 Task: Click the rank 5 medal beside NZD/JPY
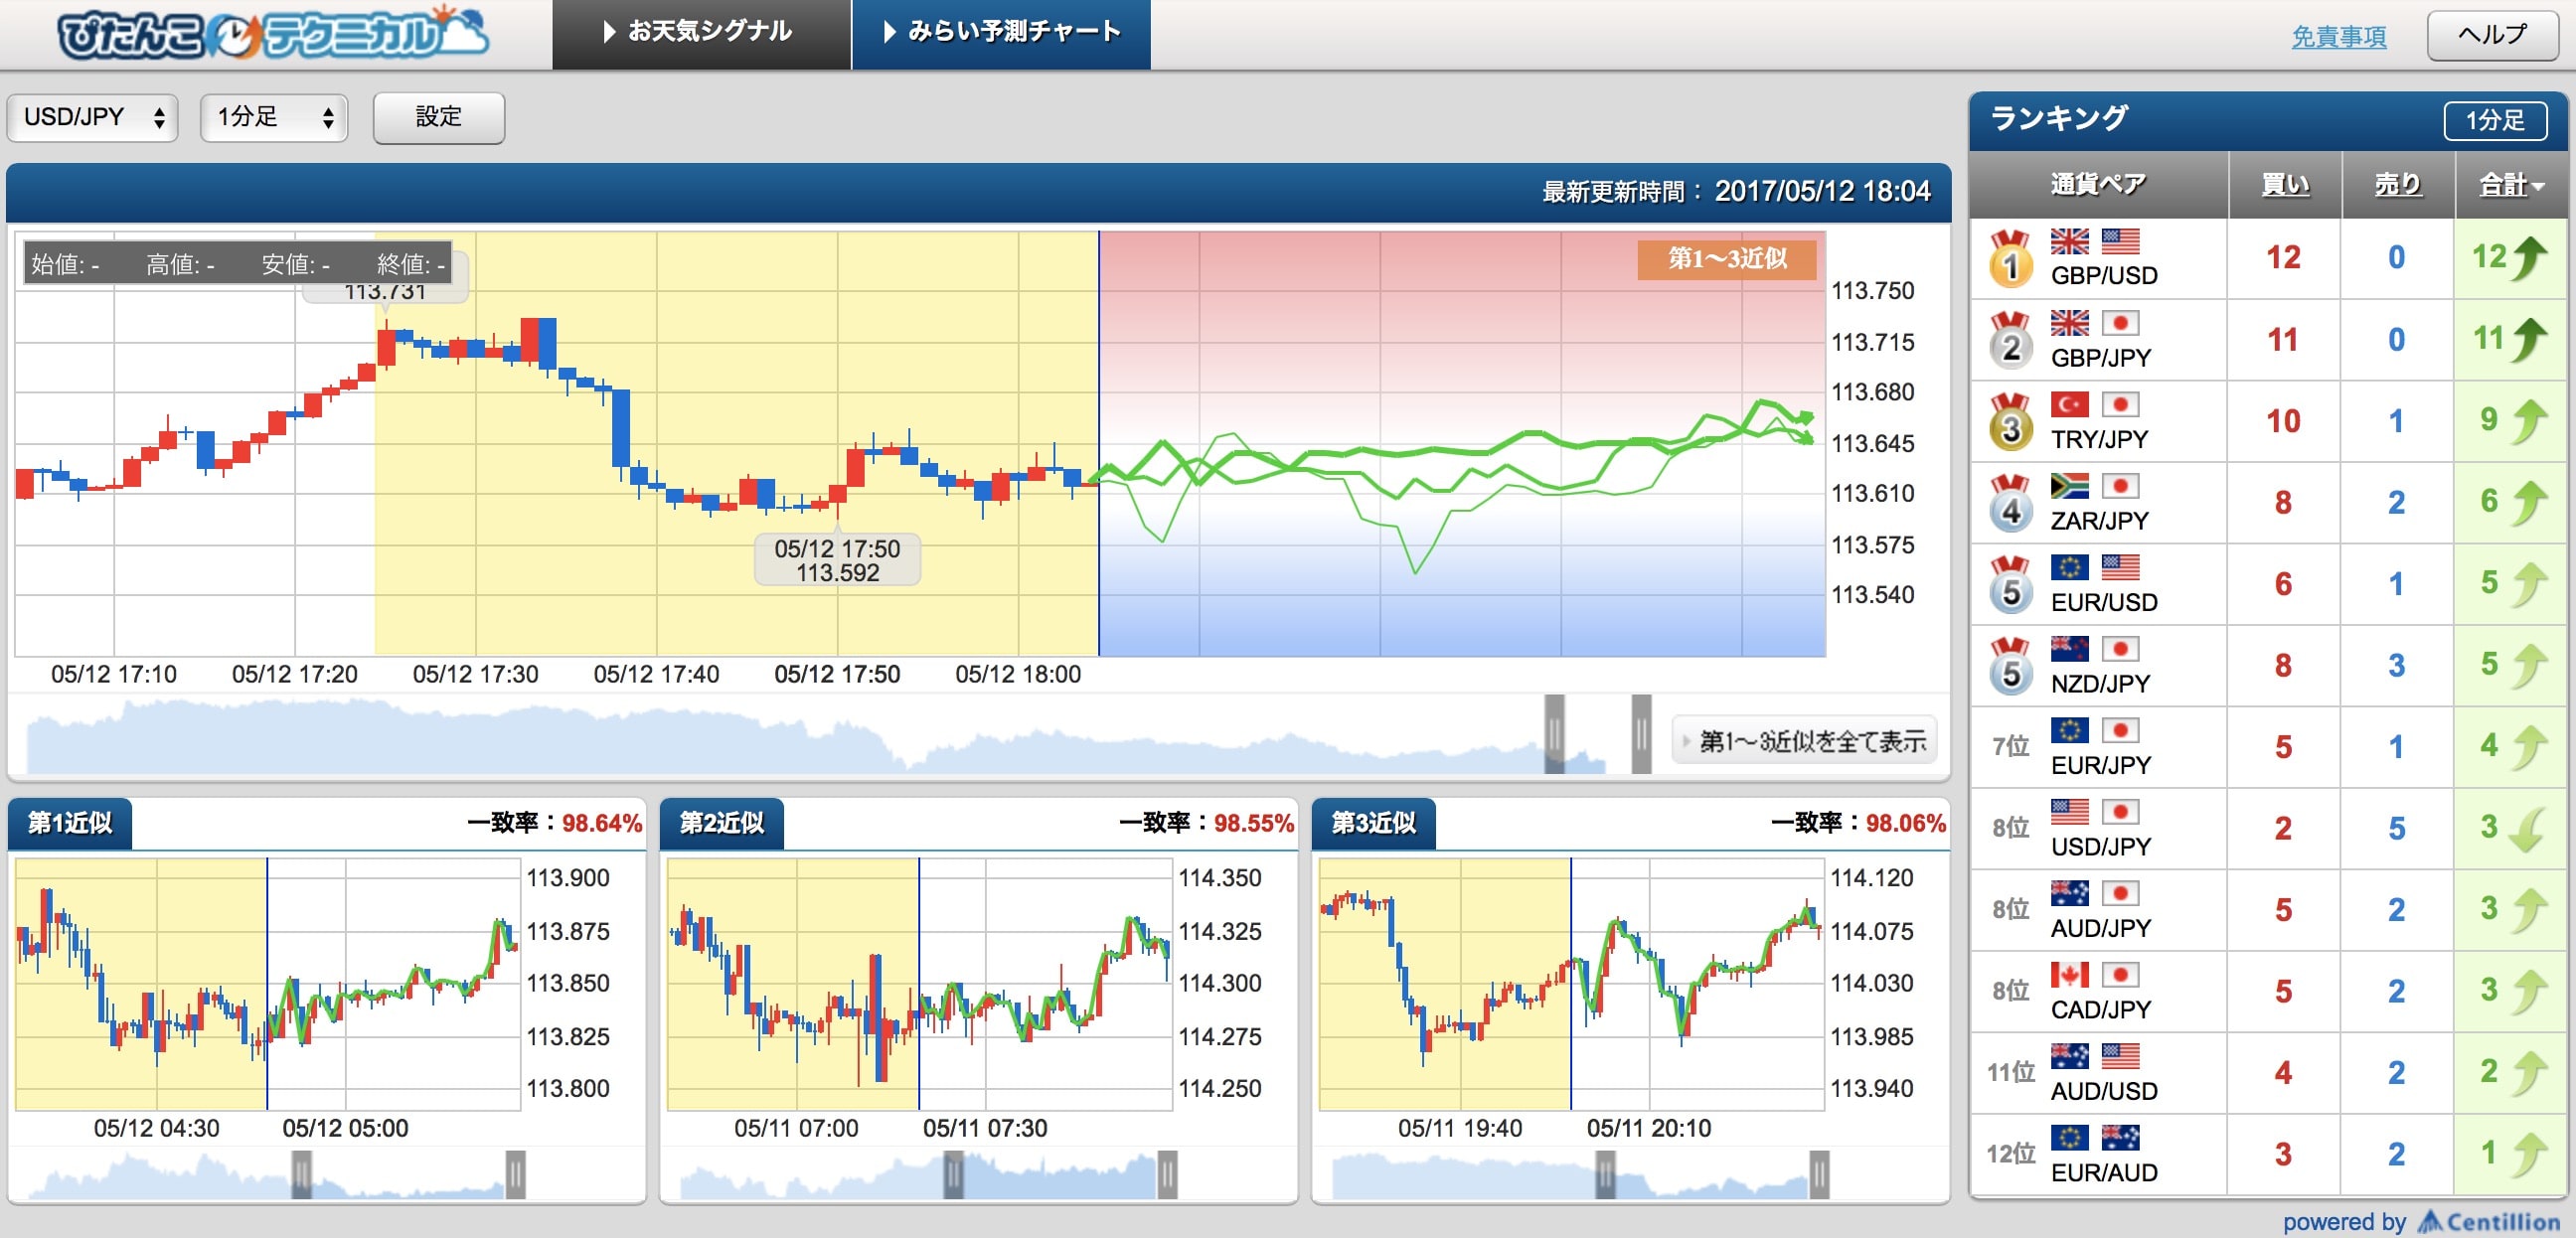(x=2010, y=667)
